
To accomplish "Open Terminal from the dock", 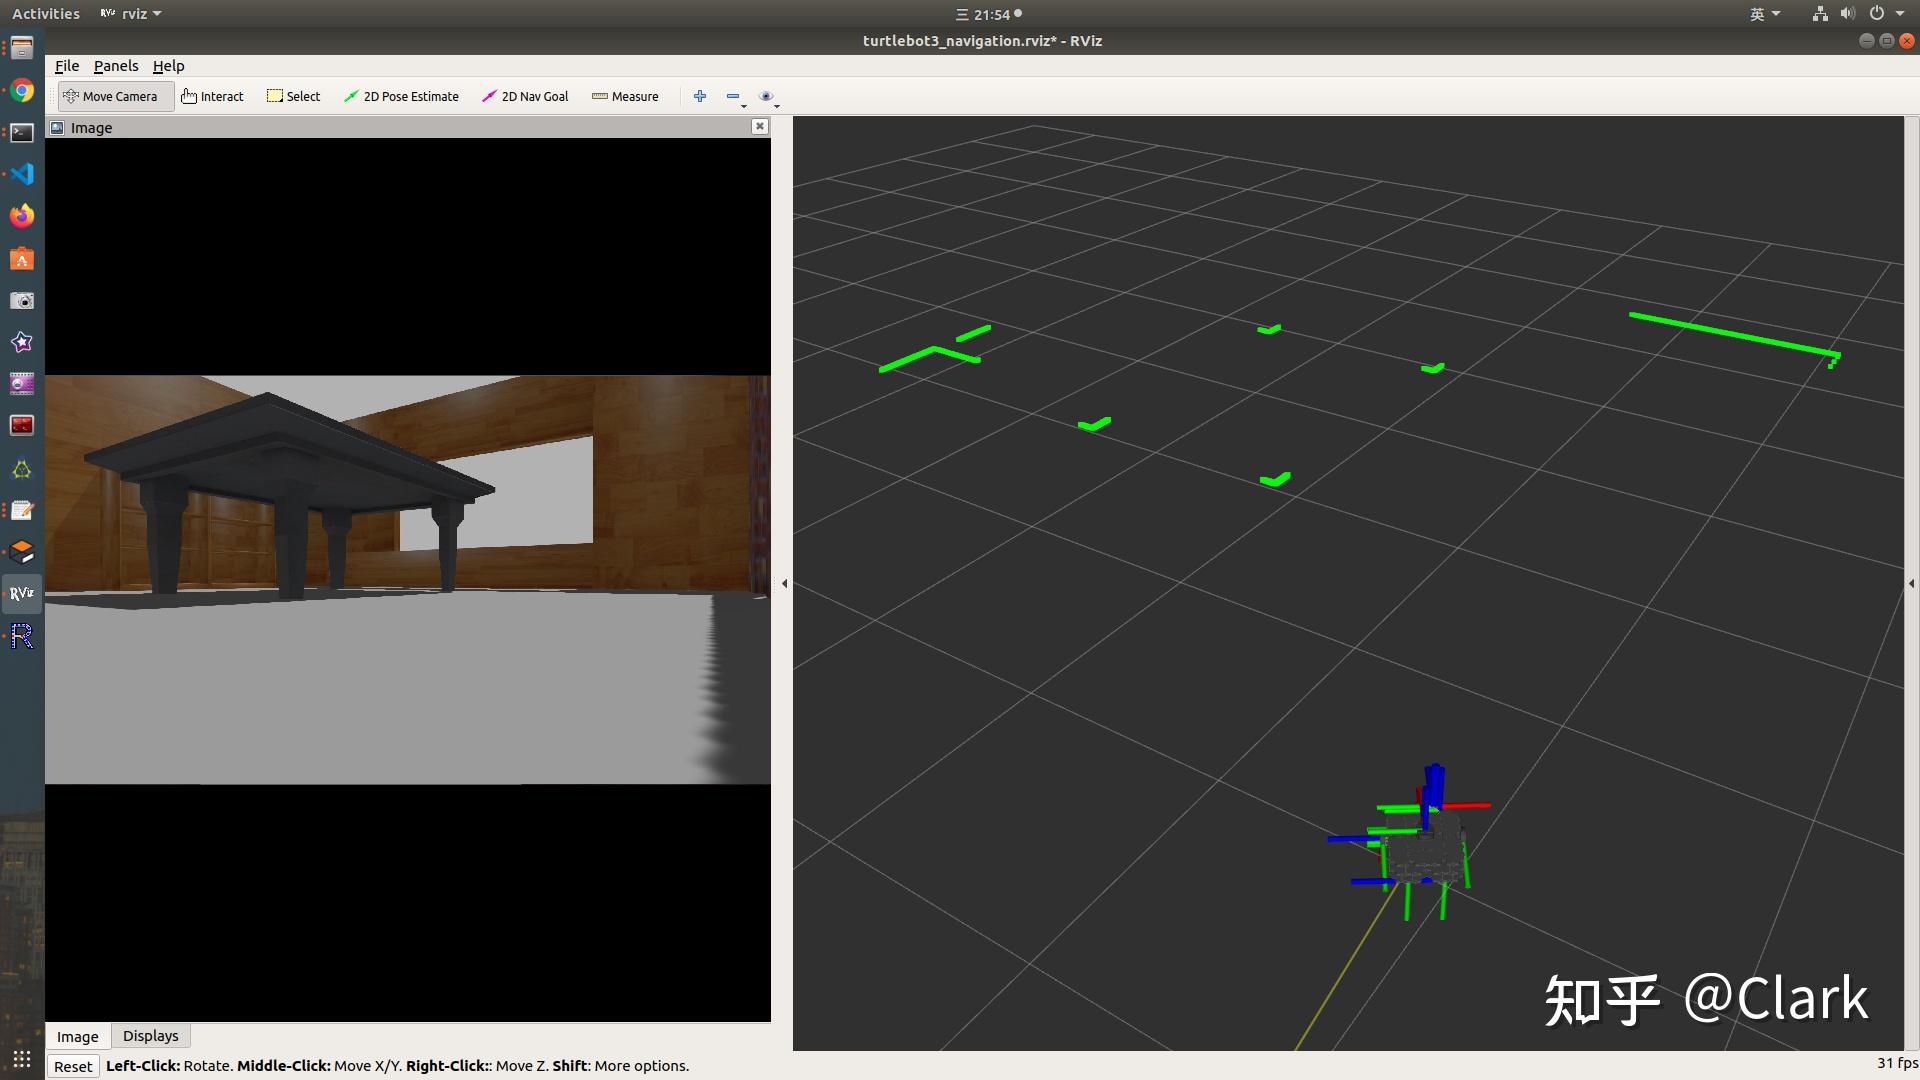I will pyautogui.click(x=22, y=132).
